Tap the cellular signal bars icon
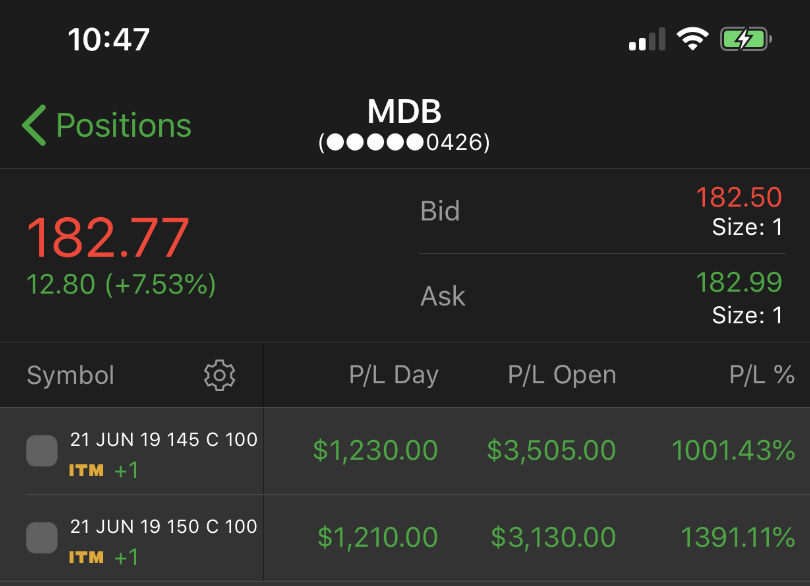 (647, 40)
